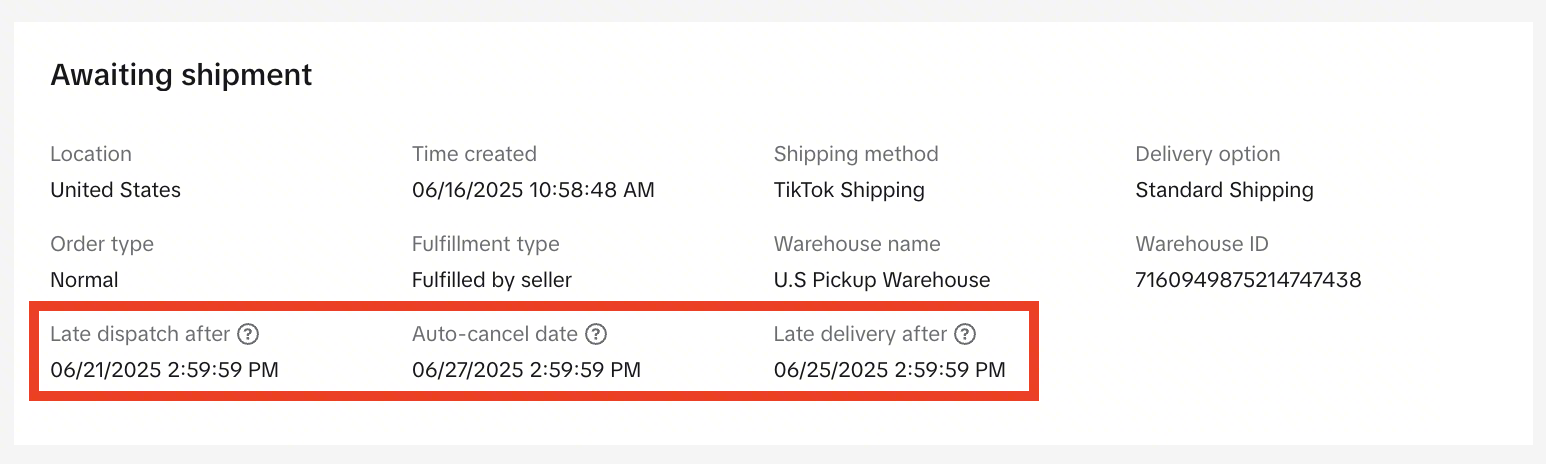Click the United States location value
1546x464 pixels.
[115, 190]
